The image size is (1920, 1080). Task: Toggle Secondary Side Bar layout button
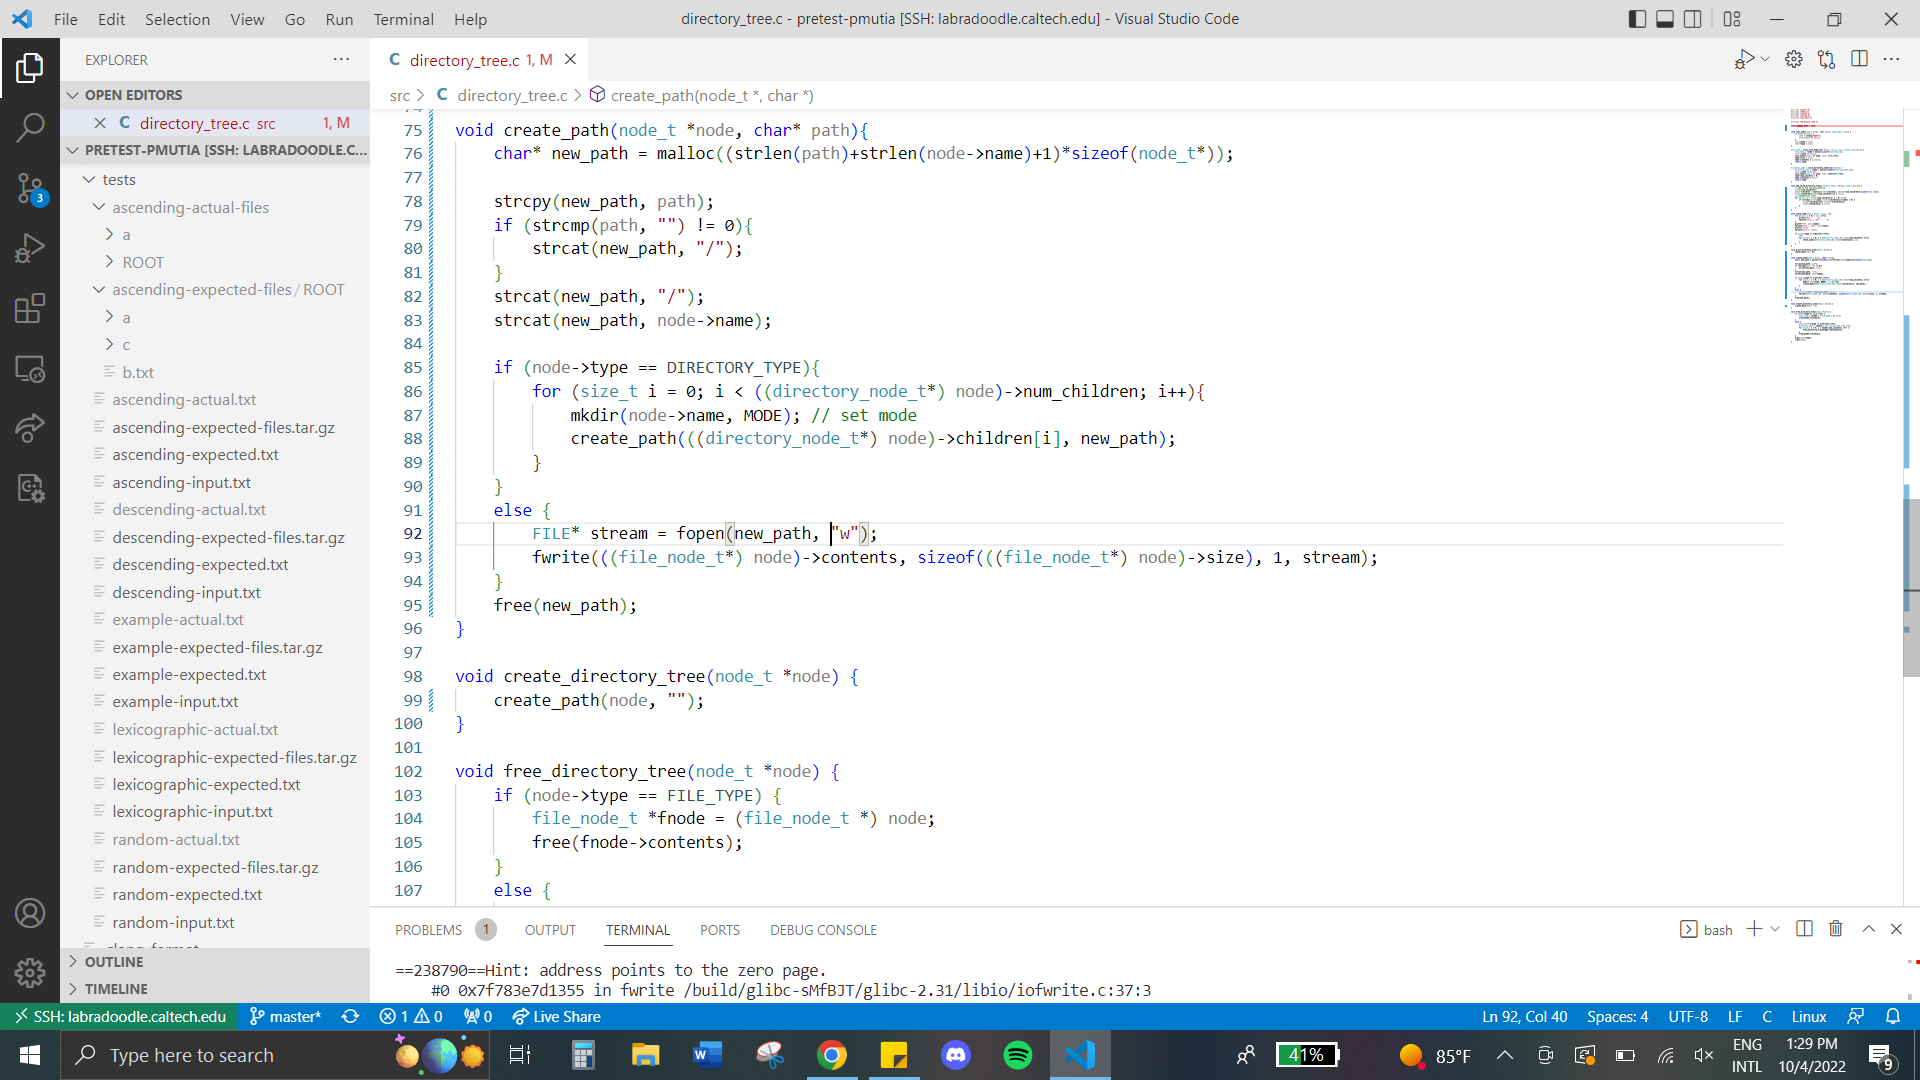(x=1693, y=19)
